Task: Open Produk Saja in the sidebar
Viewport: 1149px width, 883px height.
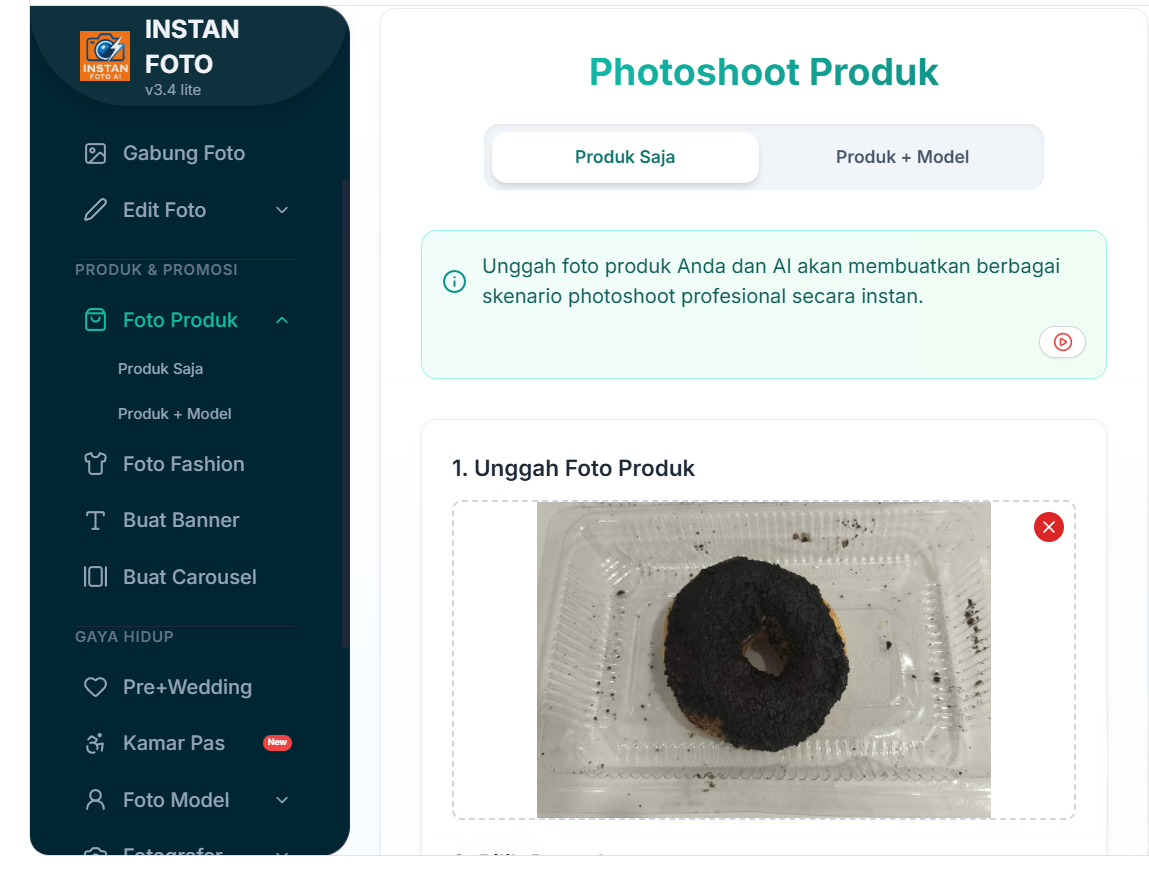Action: 160,369
